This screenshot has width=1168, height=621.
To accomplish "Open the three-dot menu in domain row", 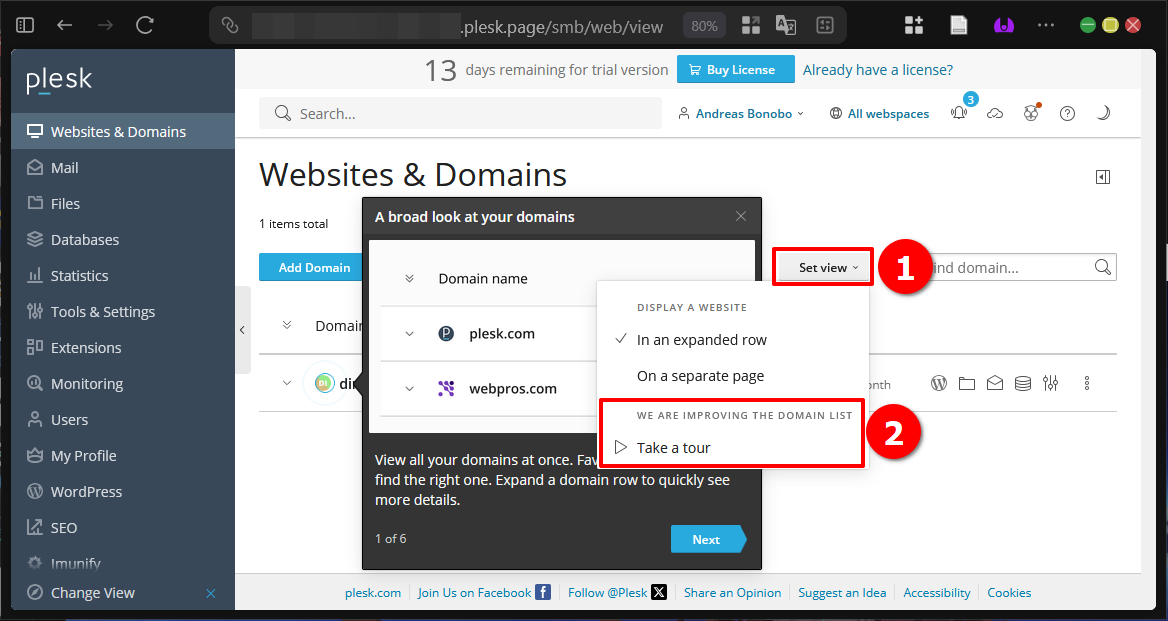I will coord(1087,383).
